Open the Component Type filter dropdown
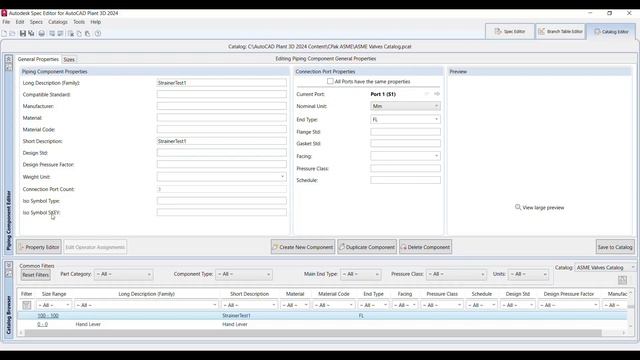The image size is (640, 360). 244,274
